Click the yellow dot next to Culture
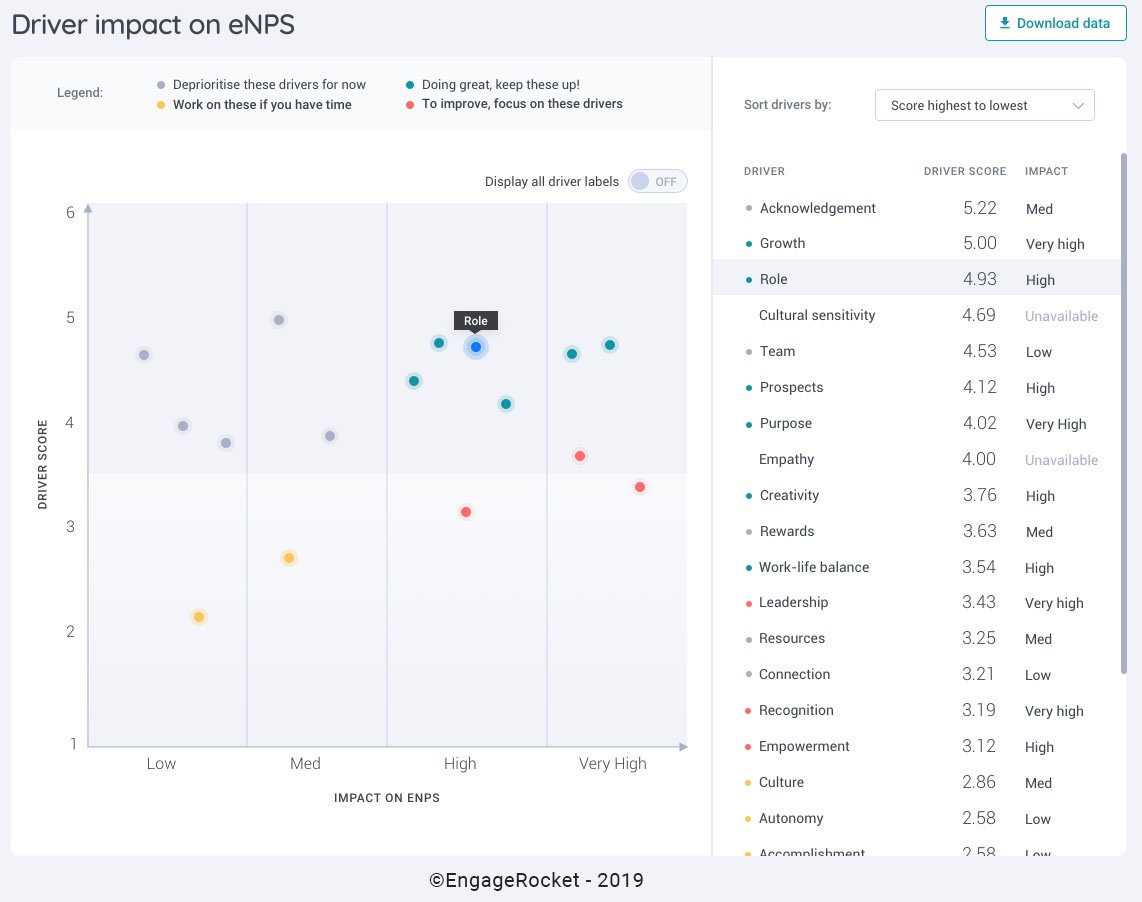1142x902 pixels. click(747, 782)
